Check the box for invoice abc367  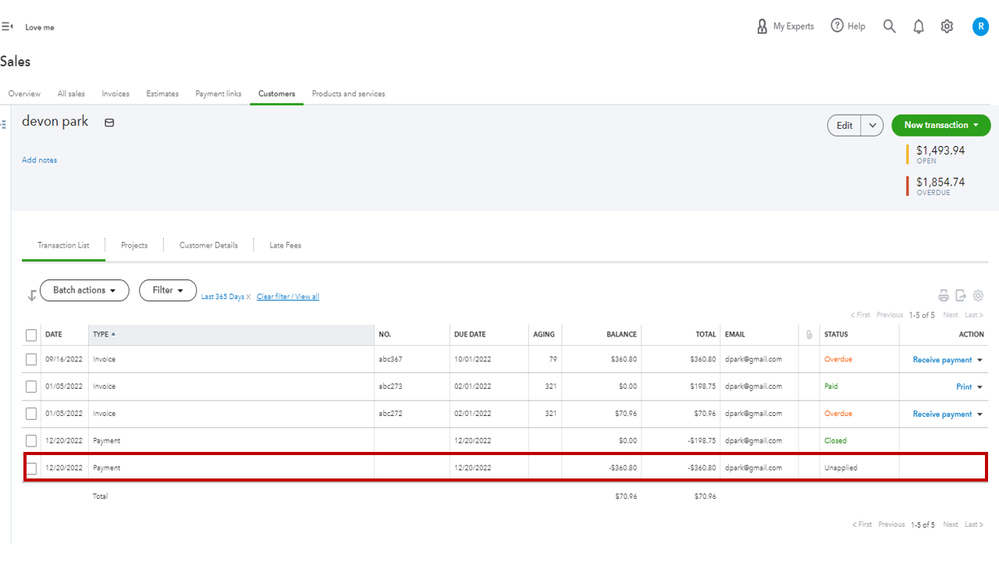coord(31,360)
